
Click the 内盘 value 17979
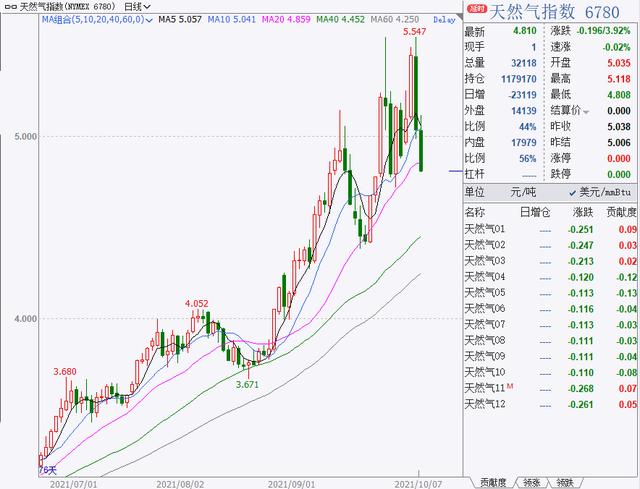coord(524,142)
